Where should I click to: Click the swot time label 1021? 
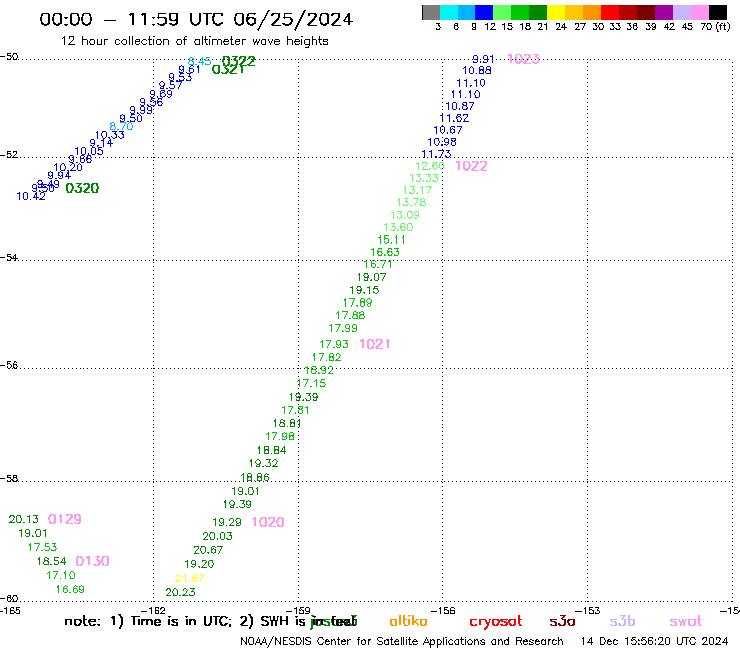click(375, 344)
